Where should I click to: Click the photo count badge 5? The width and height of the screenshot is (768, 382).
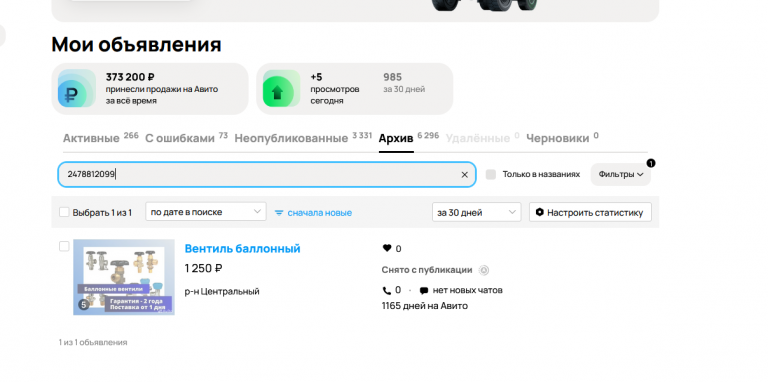(84, 305)
